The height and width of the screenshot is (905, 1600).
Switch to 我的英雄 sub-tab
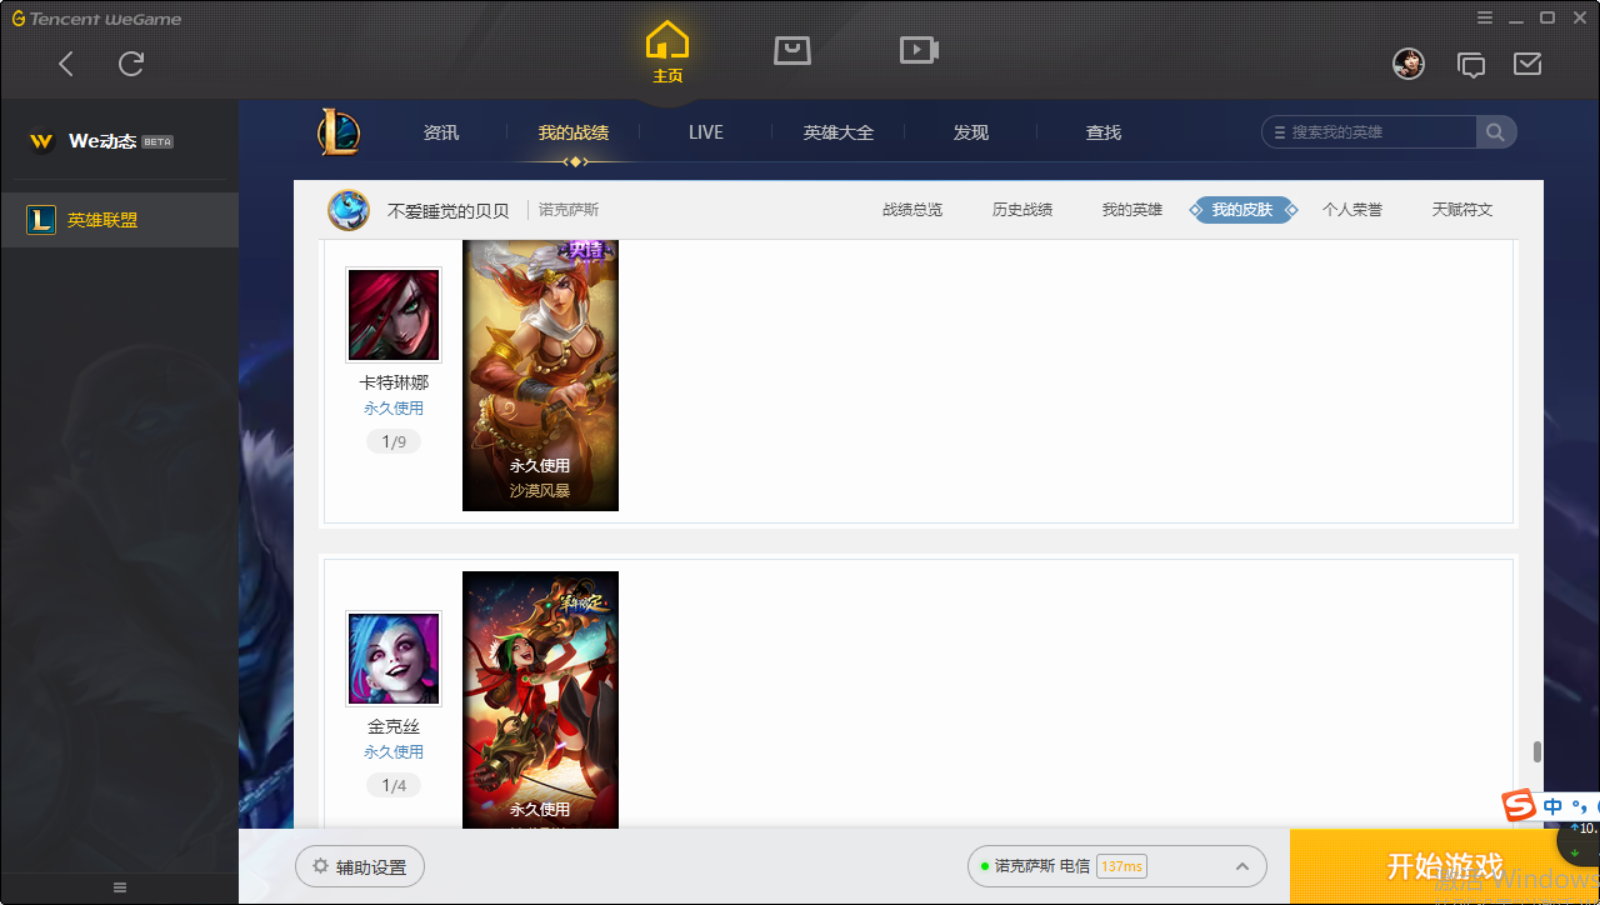click(x=1132, y=210)
